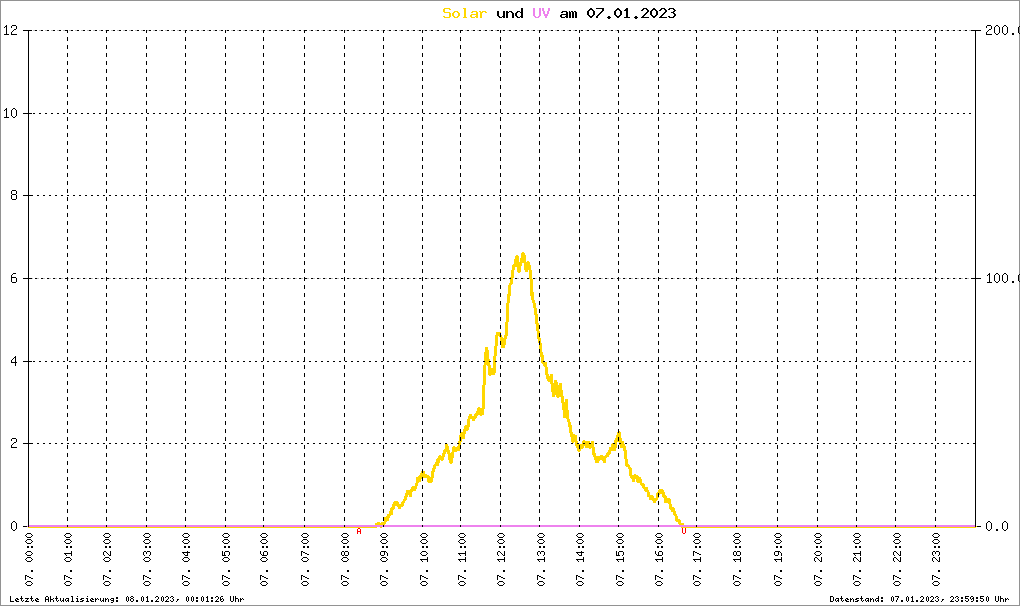Click time label '07. 16:00'

pyautogui.click(x=659, y=560)
